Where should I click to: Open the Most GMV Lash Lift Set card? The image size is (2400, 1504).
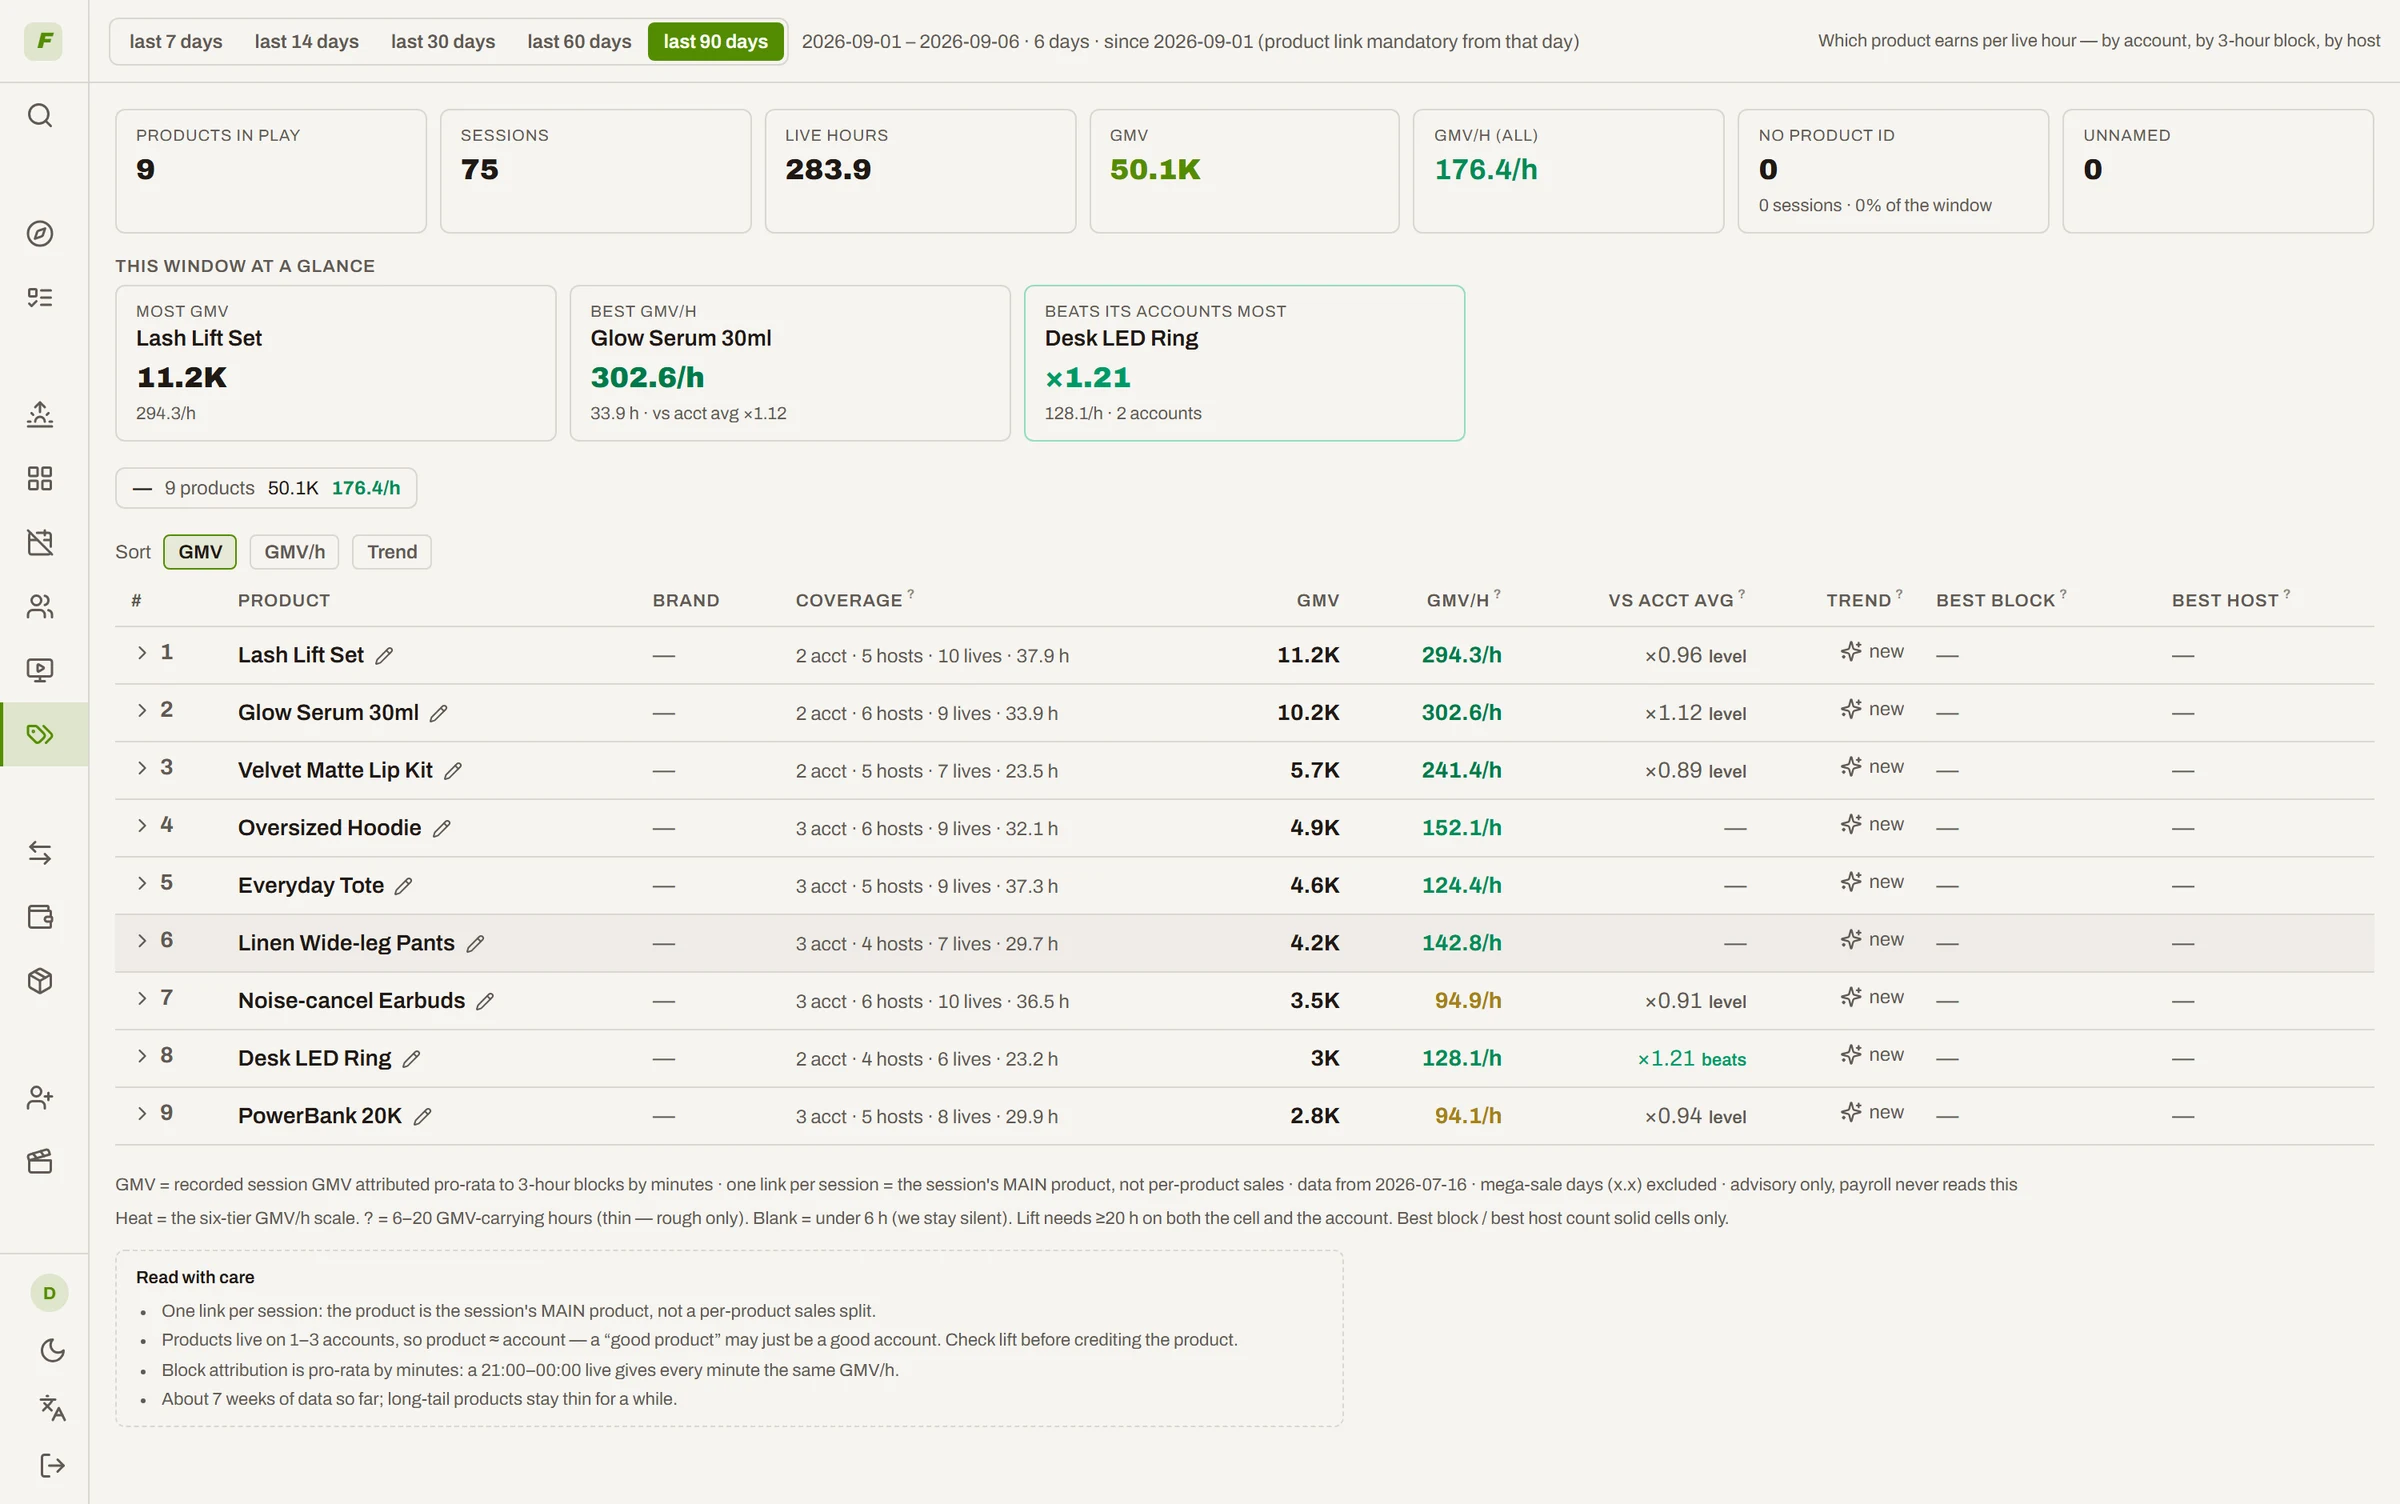tap(335, 363)
